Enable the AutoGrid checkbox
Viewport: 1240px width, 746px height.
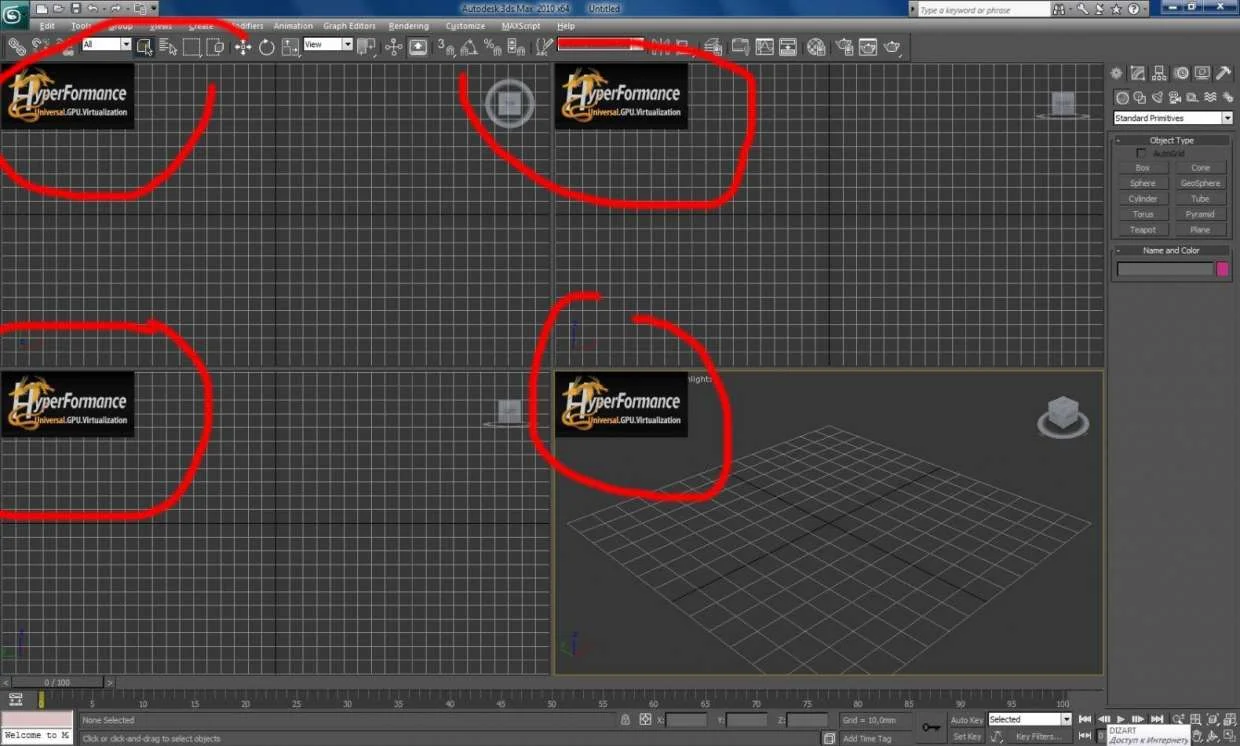click(1142, 153)
